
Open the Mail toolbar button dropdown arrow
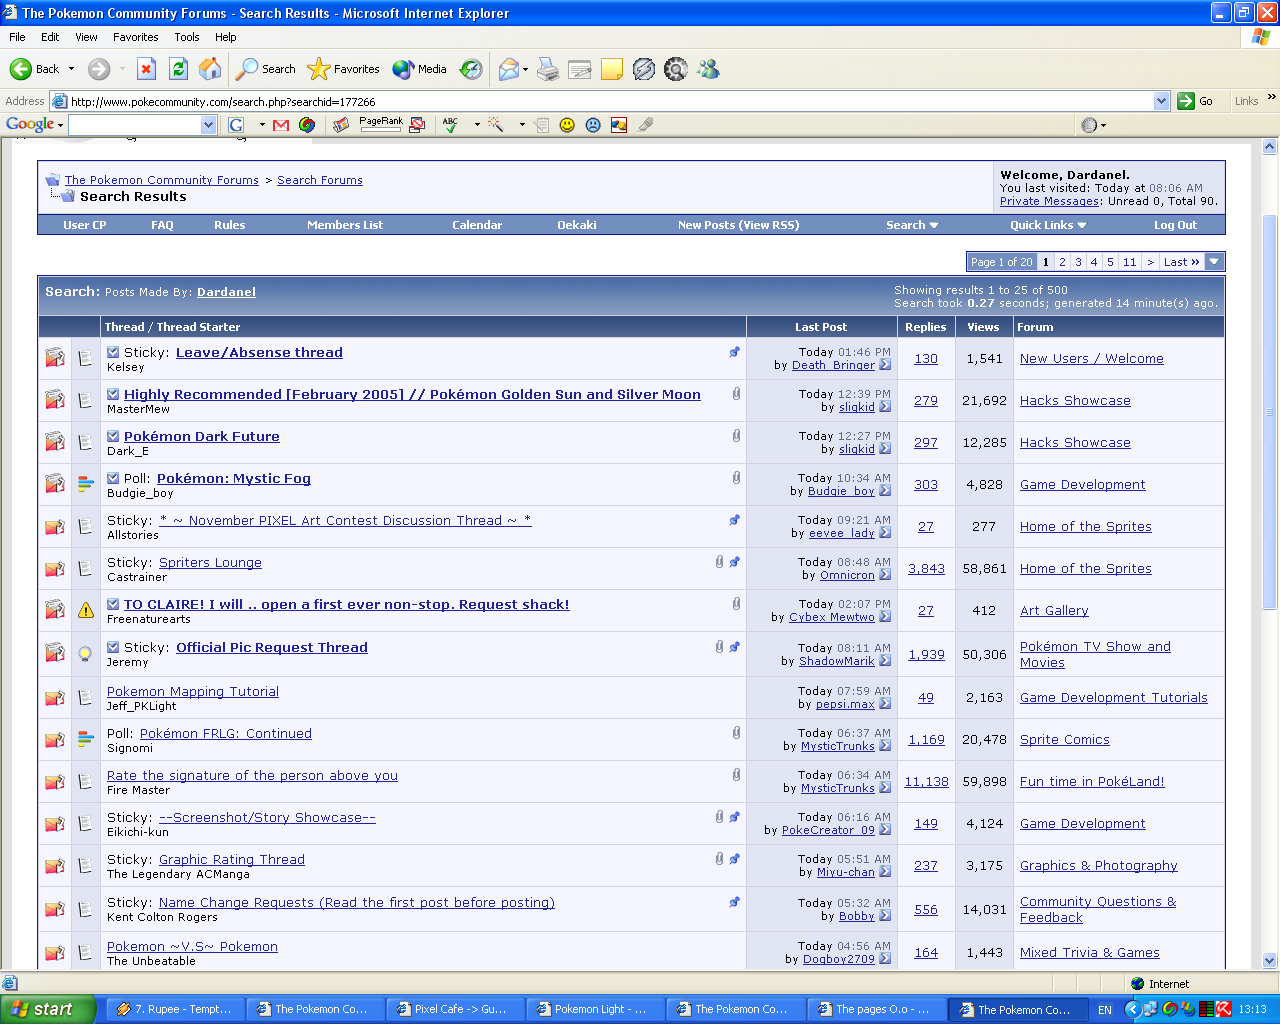tap(526, 69)
